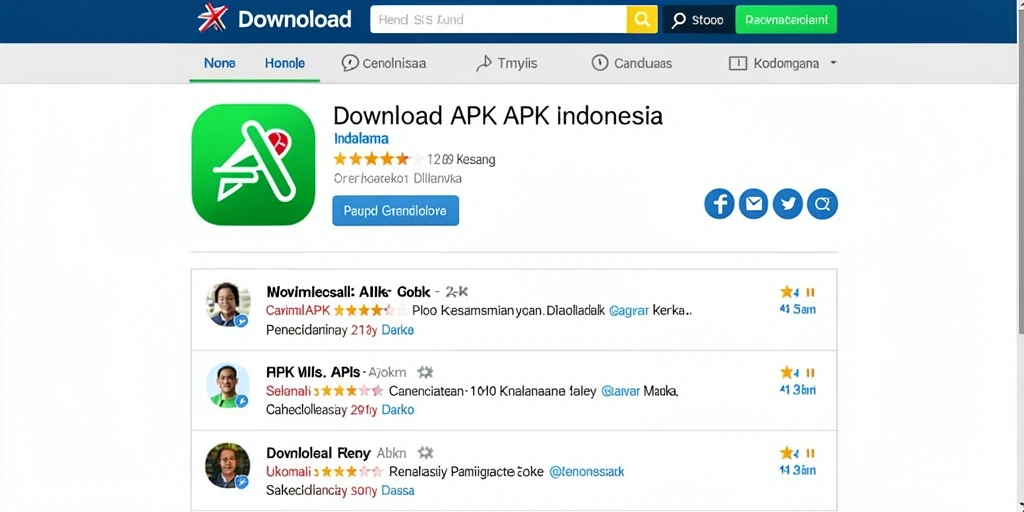Click avatar of the Movimleosall reviewer
This screenshot has height=512, width=1024.
(228, 304)
